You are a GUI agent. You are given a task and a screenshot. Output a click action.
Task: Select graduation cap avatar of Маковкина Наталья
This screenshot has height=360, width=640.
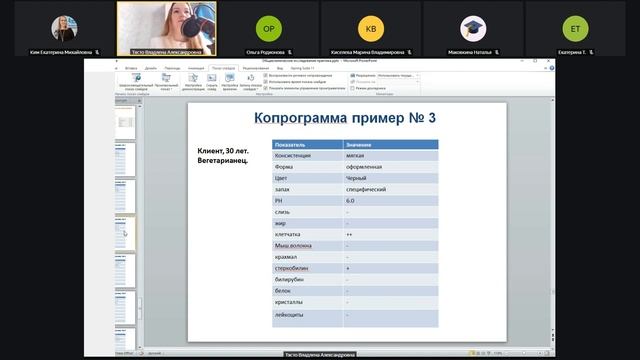tap(473, 29)
